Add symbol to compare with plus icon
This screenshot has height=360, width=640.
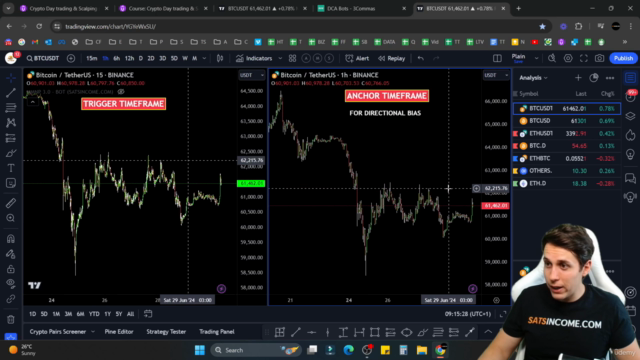click(x=71, y=58)
